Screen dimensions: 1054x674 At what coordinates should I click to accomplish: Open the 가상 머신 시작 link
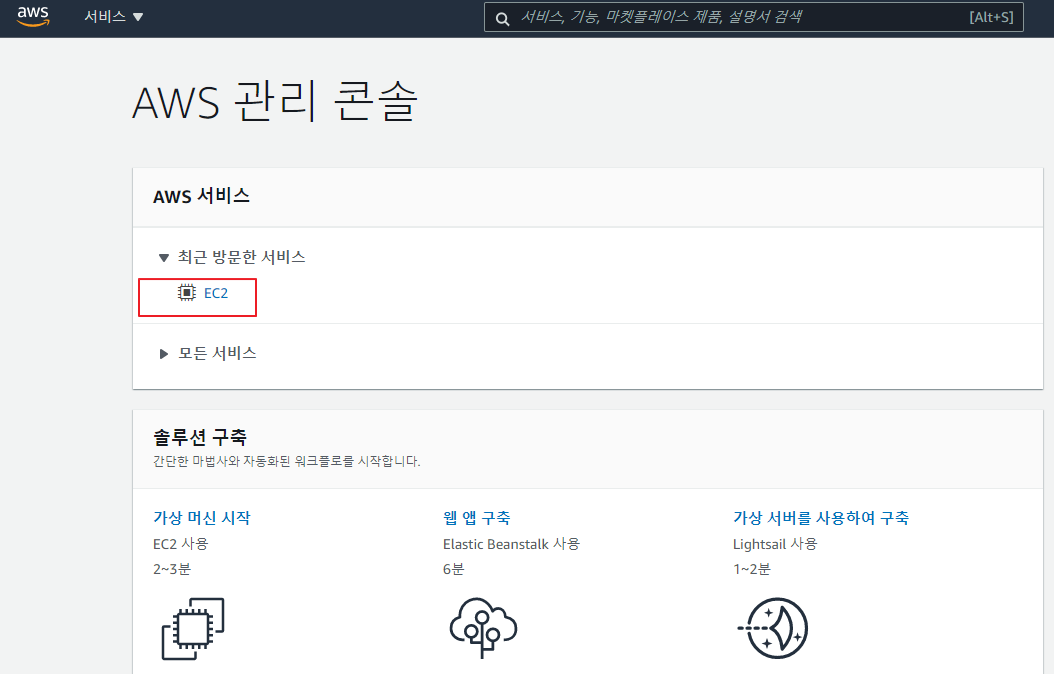[x=202, y=518]
